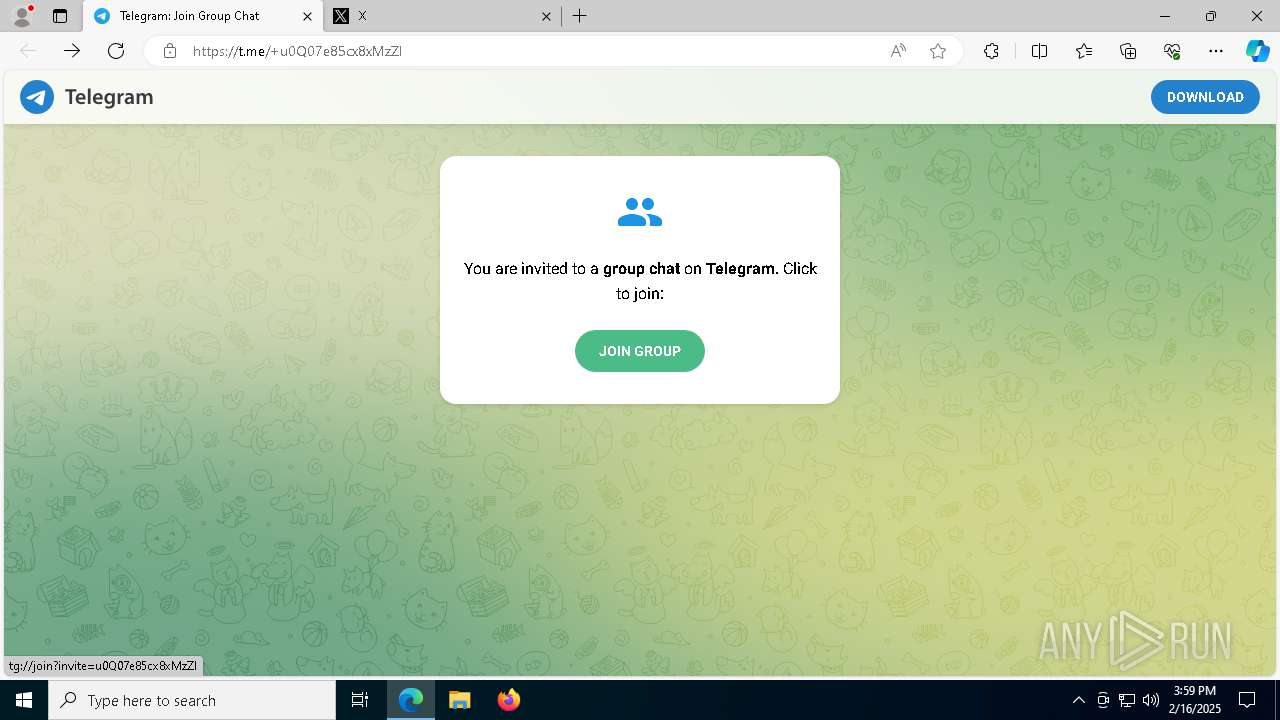Open the notifications center icon
The height and width of the screenshot is (720, 1280).
[x=1247, y=700]
